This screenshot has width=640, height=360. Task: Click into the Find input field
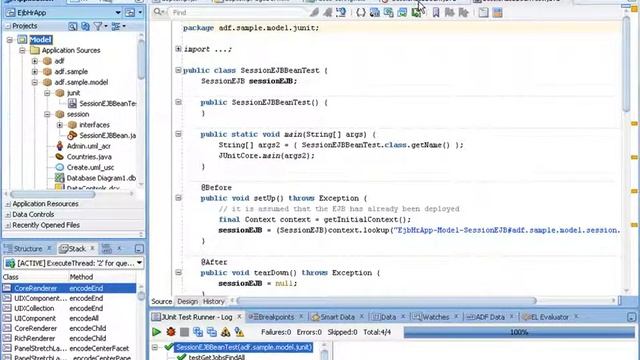(239, 13)
